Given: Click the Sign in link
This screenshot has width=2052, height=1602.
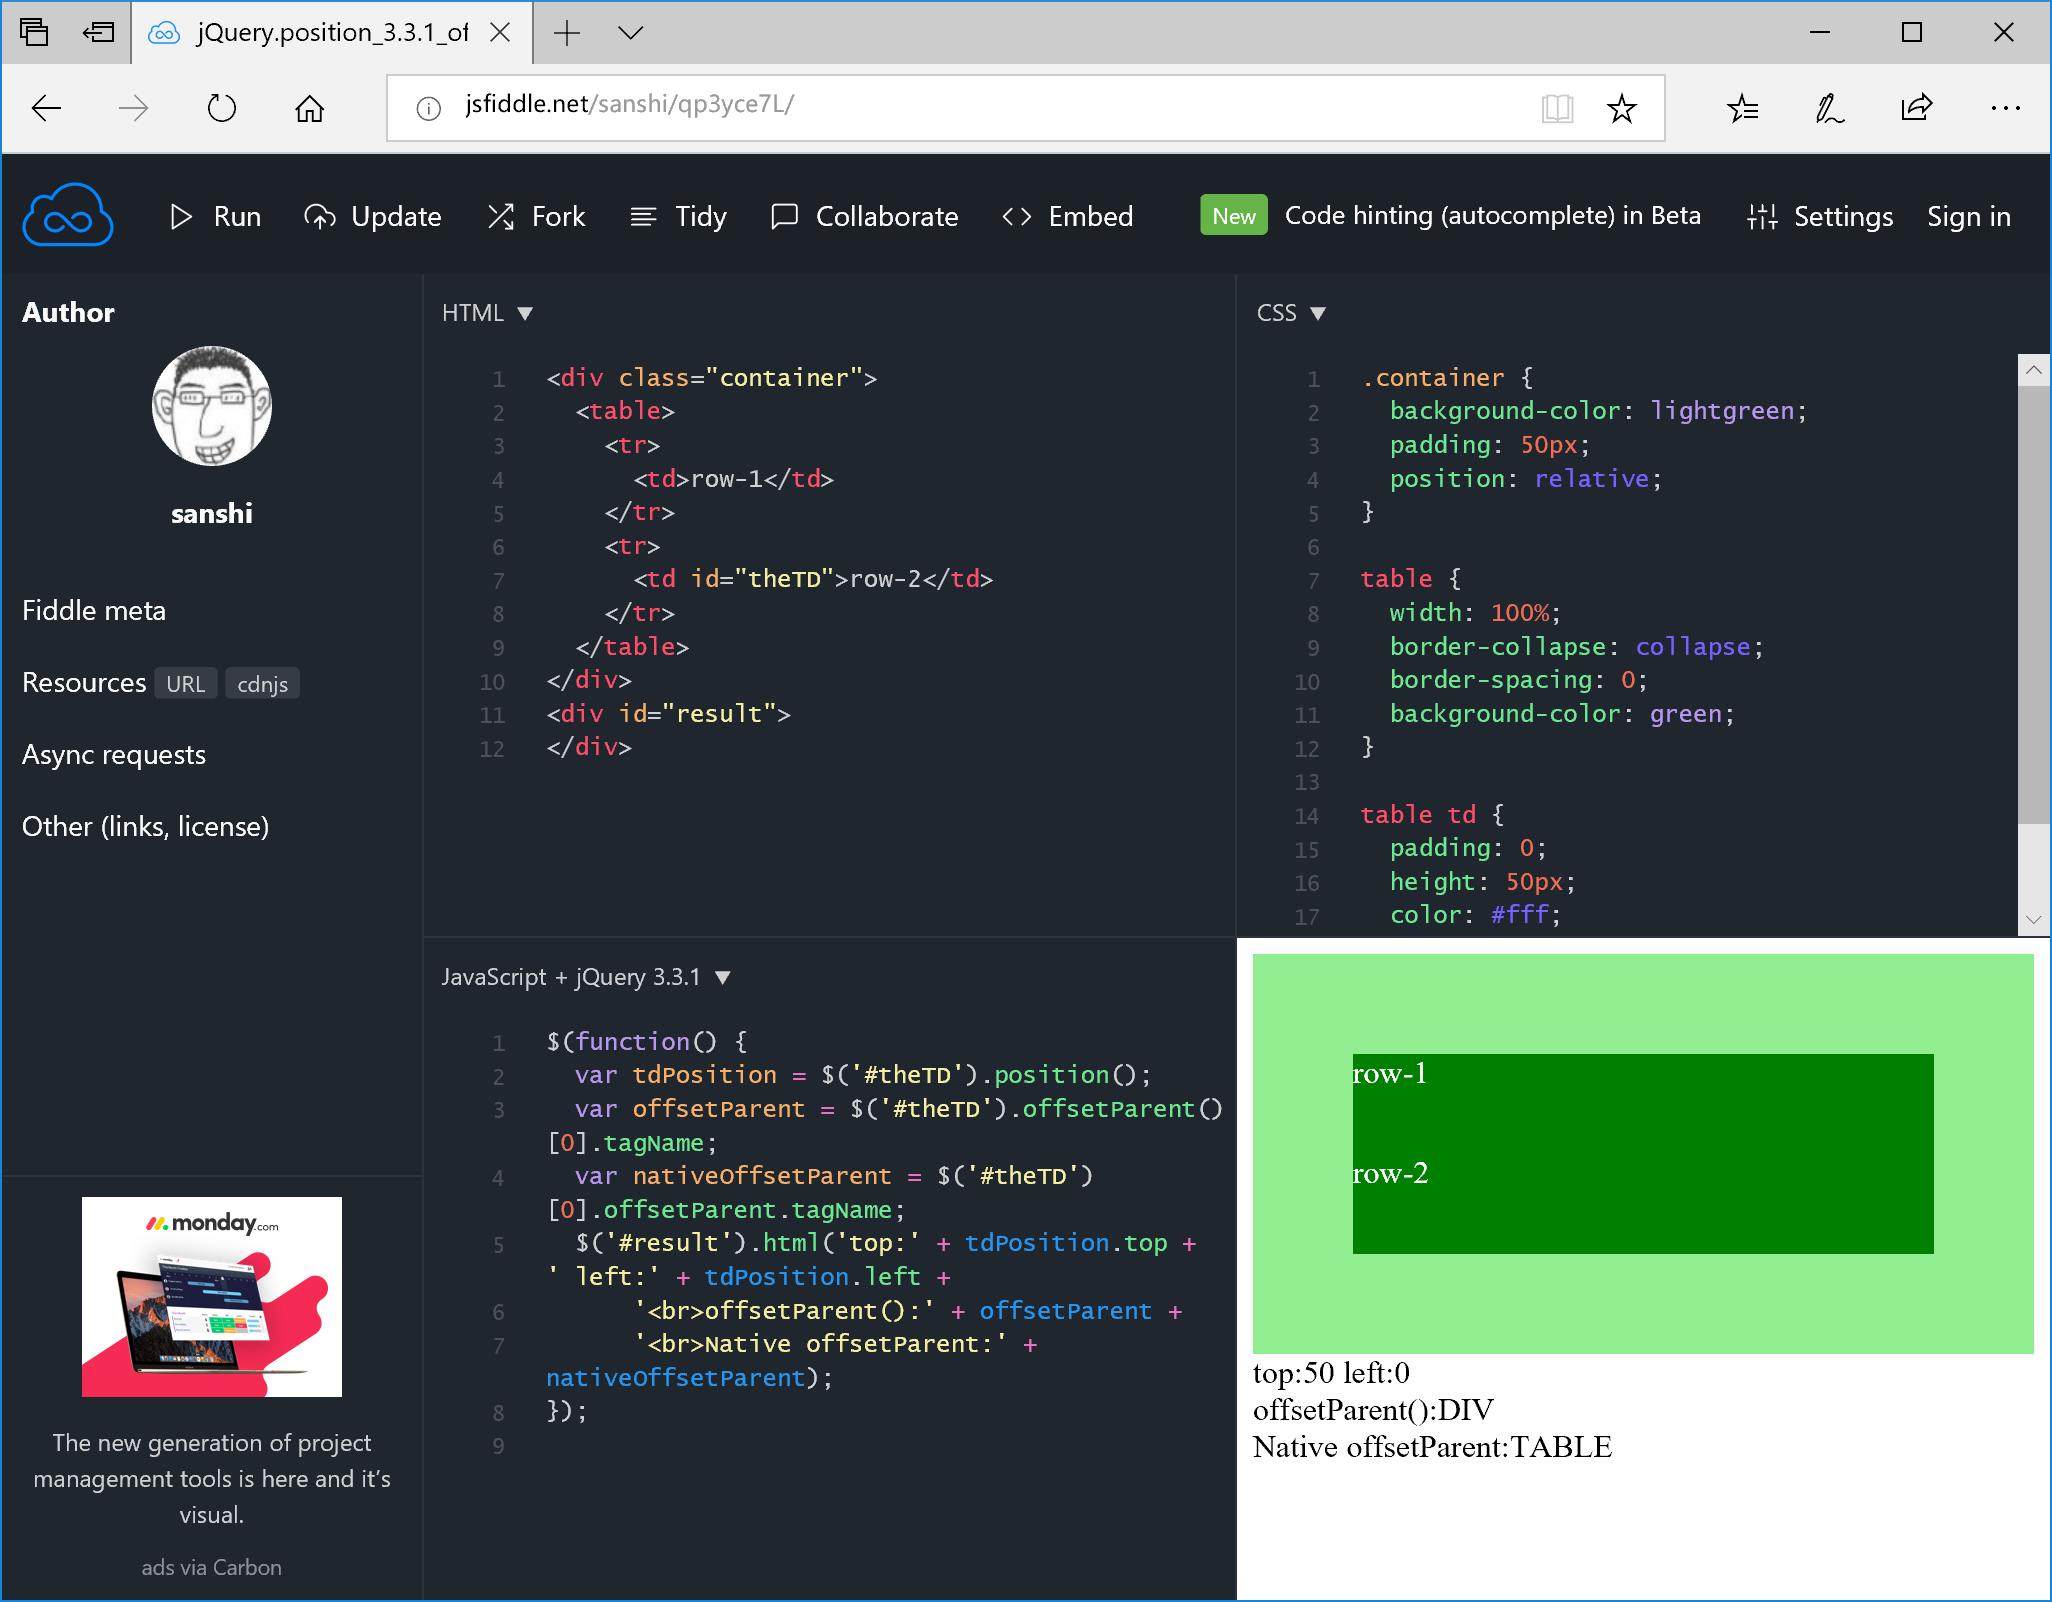Looking at the screenshot, I should pos(1968,216).
